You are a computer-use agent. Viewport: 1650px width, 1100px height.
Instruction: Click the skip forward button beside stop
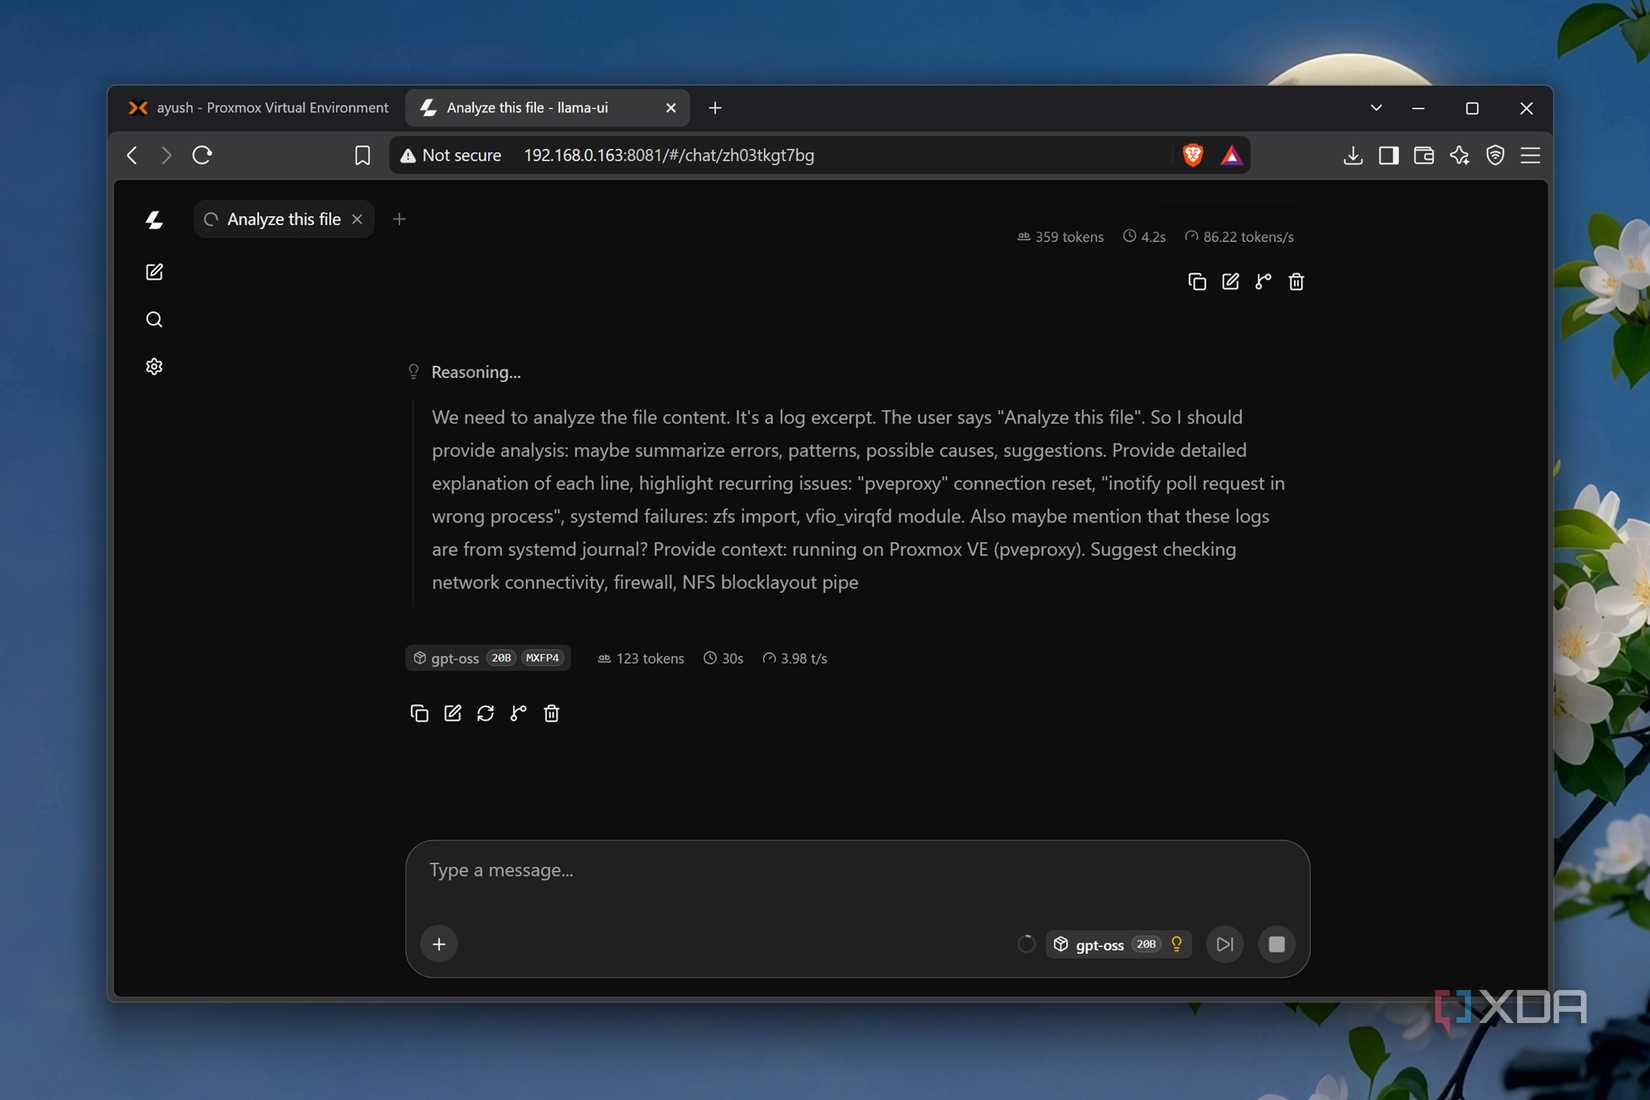point(1224,944)
